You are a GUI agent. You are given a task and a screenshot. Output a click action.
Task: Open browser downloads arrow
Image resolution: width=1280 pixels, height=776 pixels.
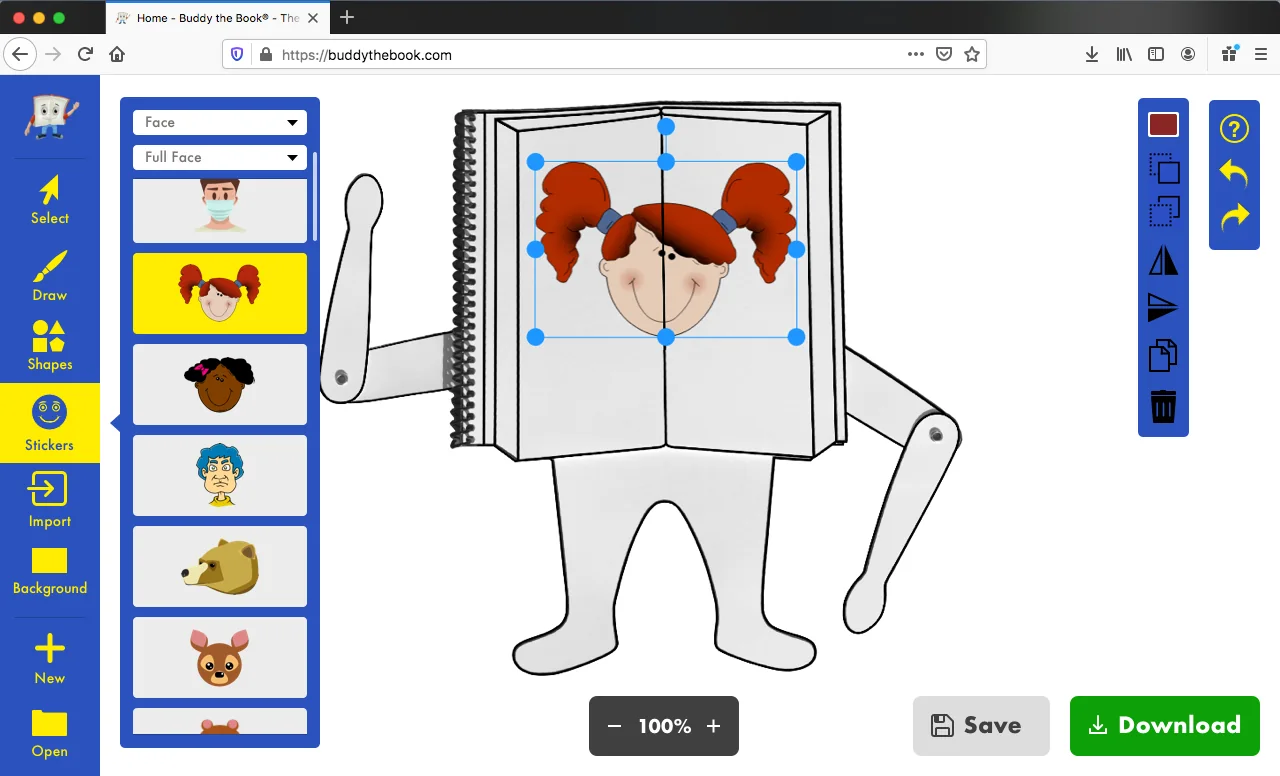pyautogui.click(x=1092, y=55)
